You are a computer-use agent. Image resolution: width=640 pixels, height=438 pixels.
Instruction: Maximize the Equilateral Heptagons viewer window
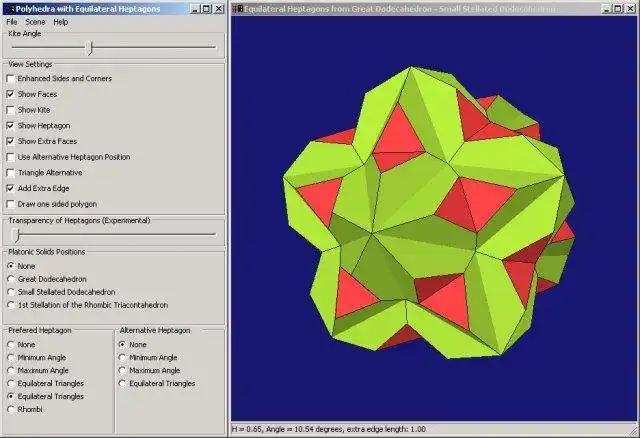[617, 9]
